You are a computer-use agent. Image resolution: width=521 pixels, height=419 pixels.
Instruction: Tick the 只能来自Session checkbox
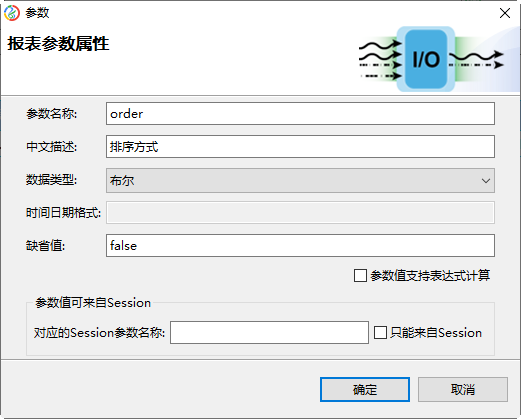(x=380, y=332)
